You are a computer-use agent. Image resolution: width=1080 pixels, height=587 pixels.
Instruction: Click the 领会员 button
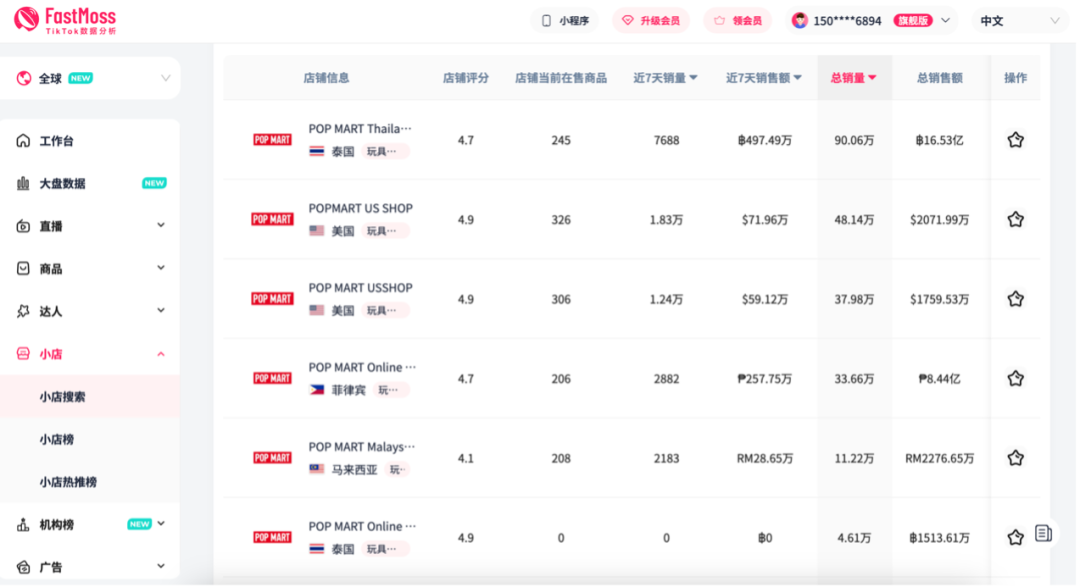(738, 21)
